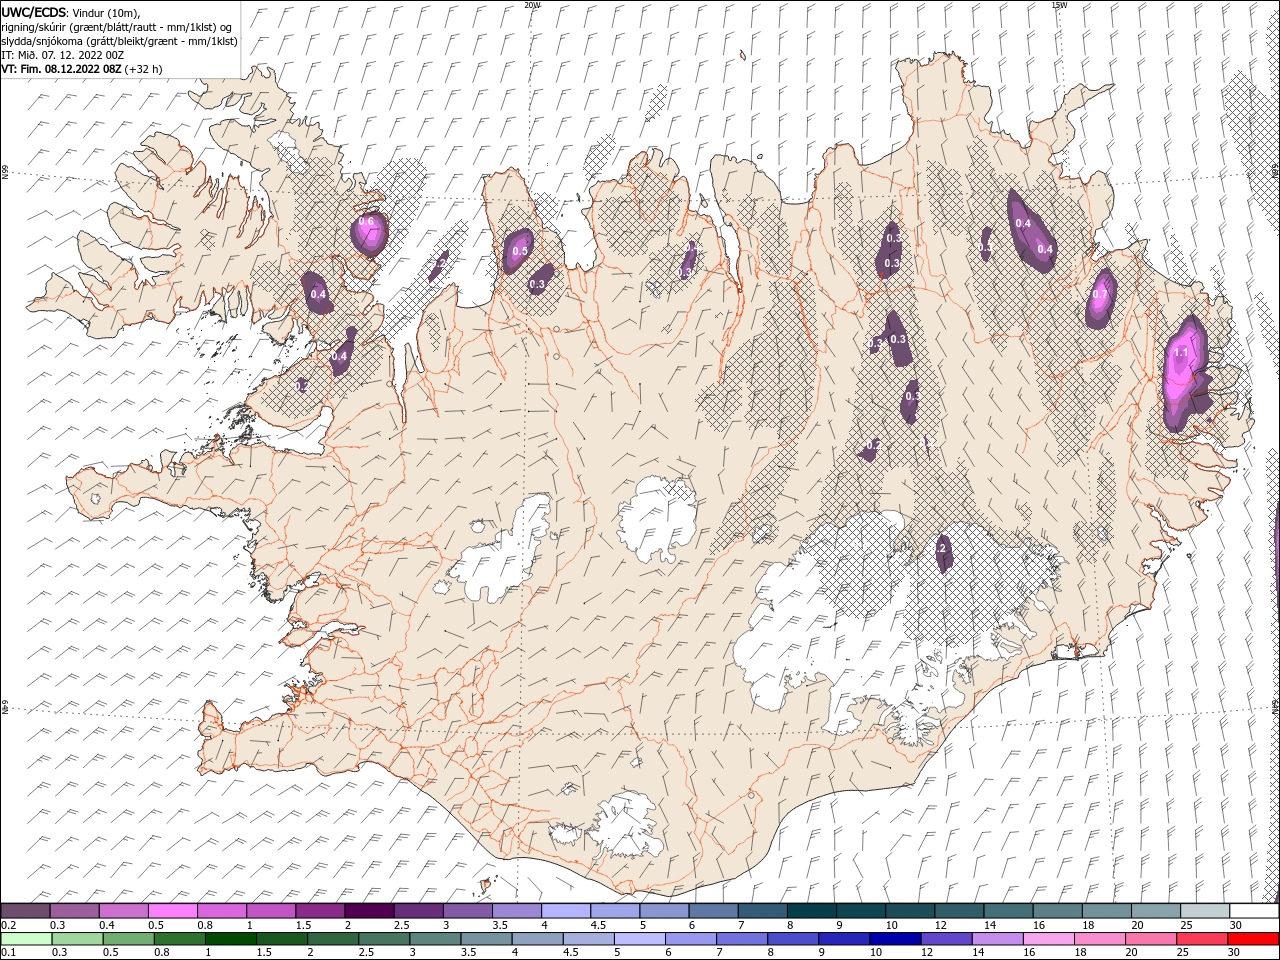Click the 0.7 precipitation blob
1280x960 pixels.
(x=1101, y=297)
